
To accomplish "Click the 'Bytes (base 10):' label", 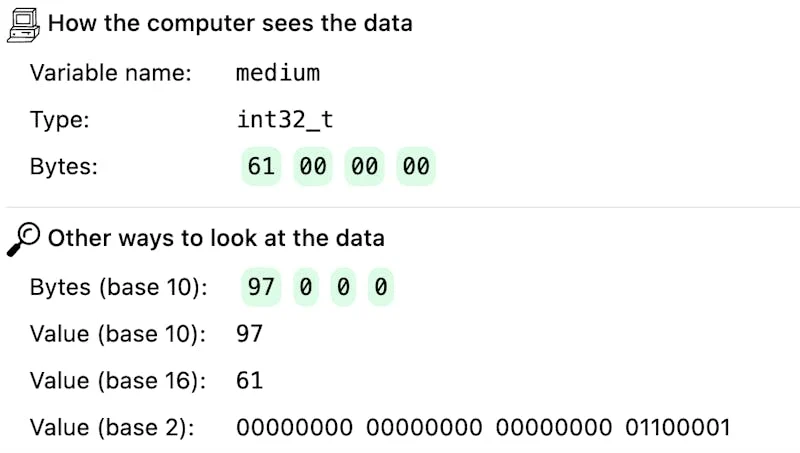I will [x=118, y=287].
